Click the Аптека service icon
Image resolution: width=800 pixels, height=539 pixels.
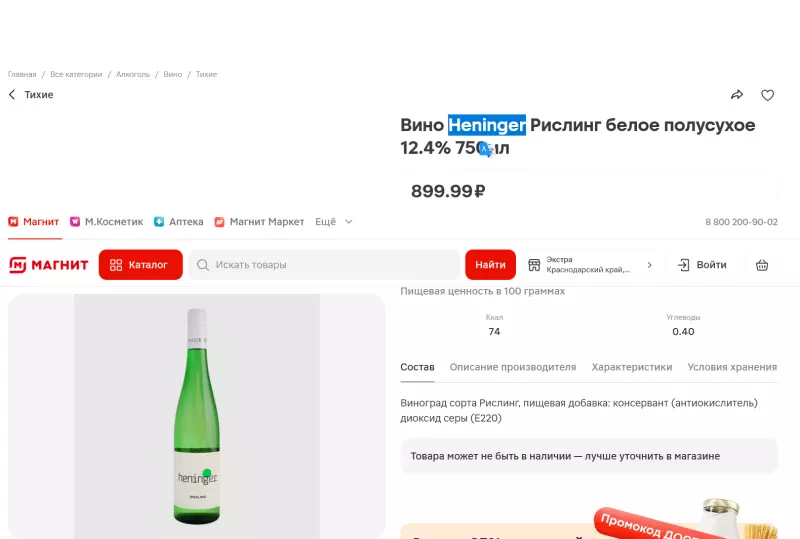coord(159,222)
